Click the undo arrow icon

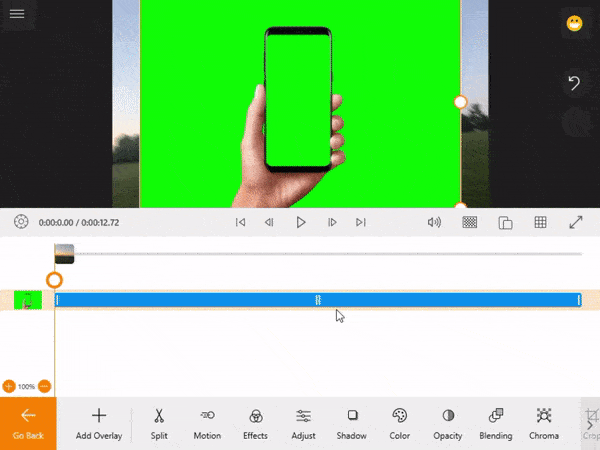click(x=574, y=83)
